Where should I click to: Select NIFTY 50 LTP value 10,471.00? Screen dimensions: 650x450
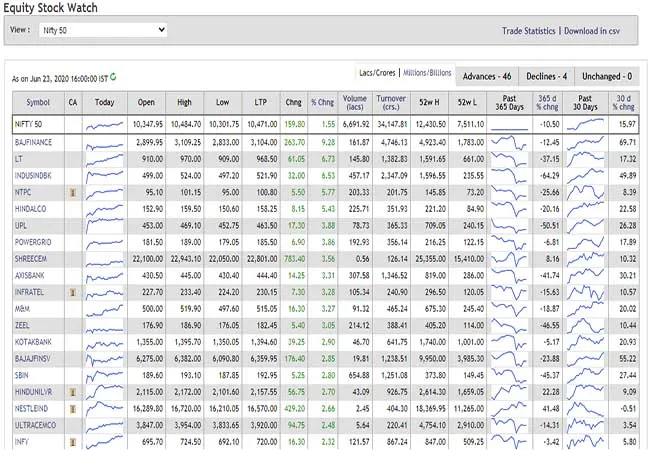pyautogui.click(x=262, y=124)
